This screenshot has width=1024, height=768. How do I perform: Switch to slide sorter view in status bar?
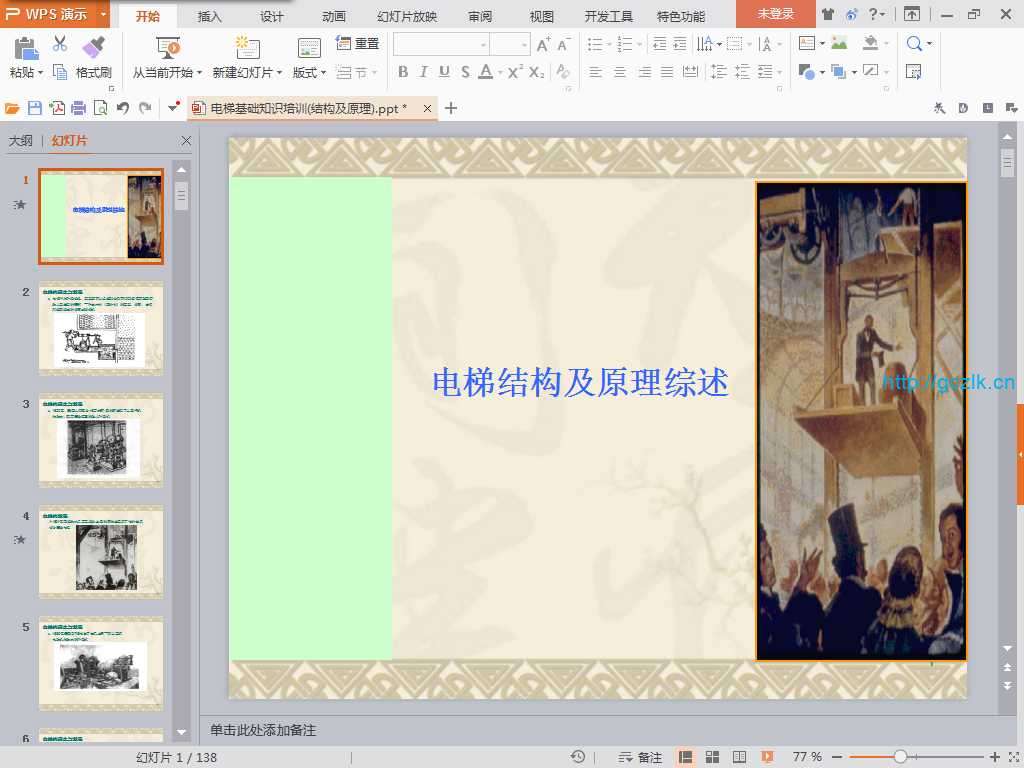click(x=713, y=757)
